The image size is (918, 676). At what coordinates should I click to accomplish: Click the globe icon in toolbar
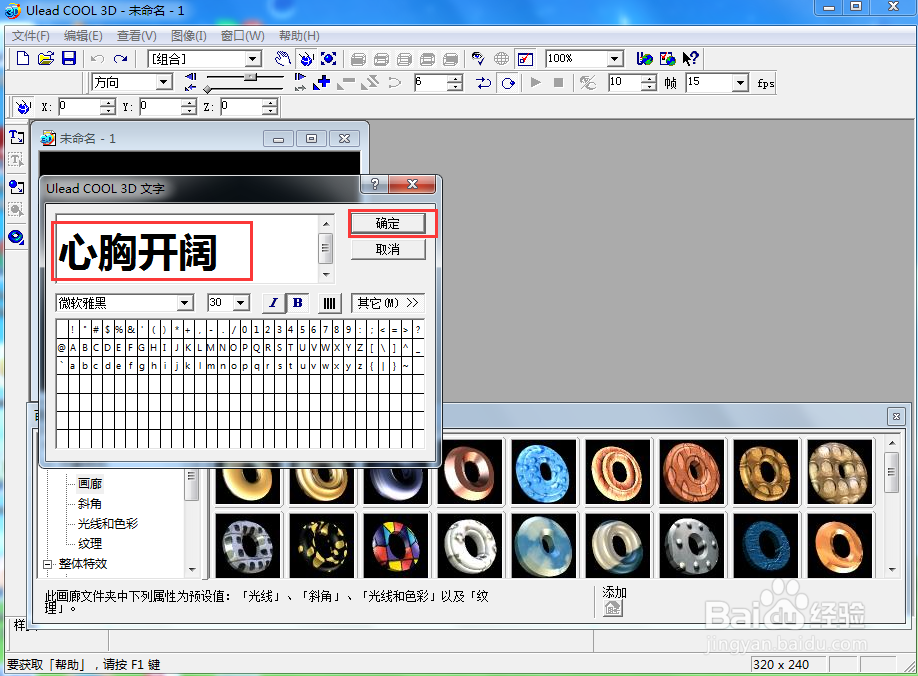pos(501,59)
